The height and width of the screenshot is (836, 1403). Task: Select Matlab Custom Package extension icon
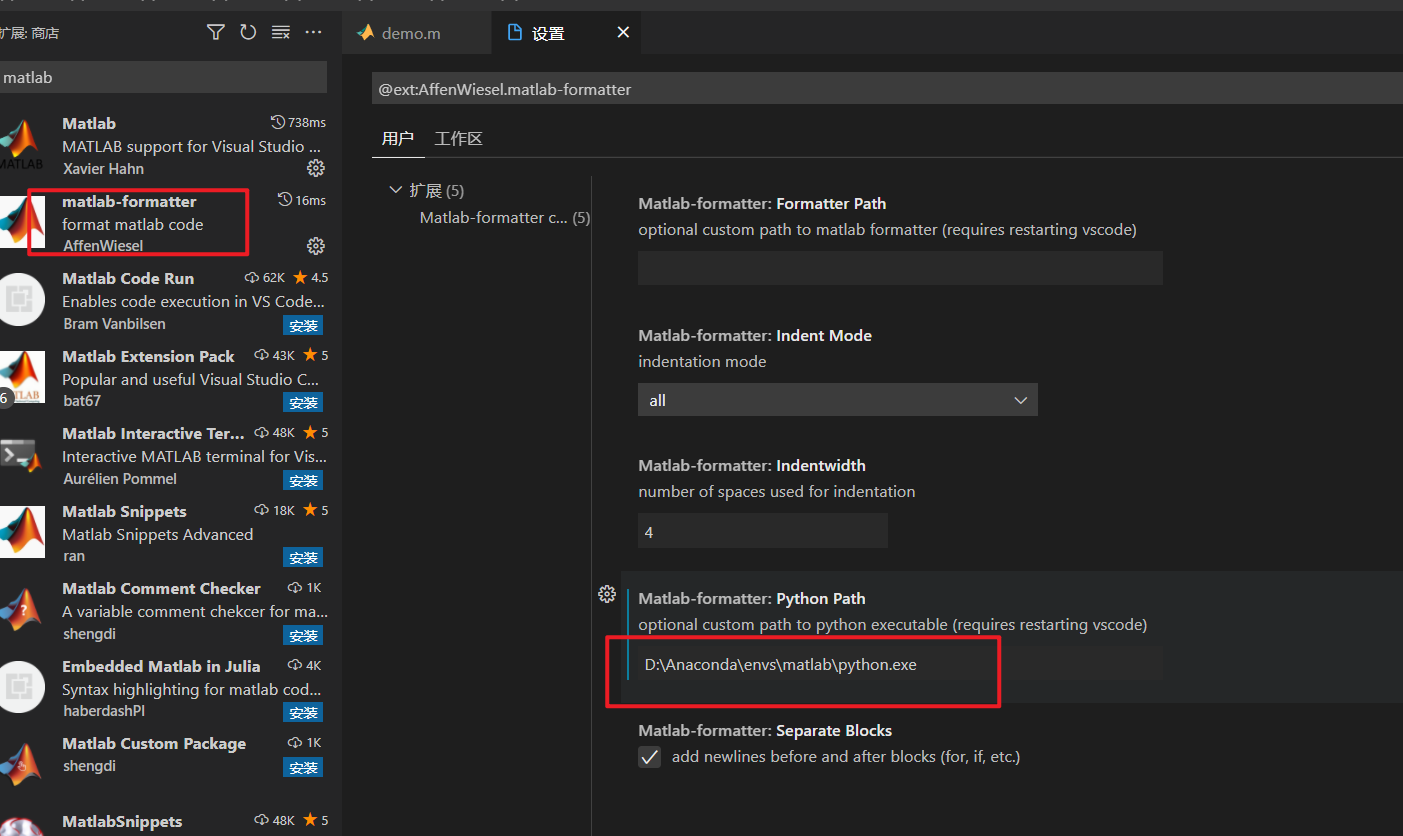[22, 765]
